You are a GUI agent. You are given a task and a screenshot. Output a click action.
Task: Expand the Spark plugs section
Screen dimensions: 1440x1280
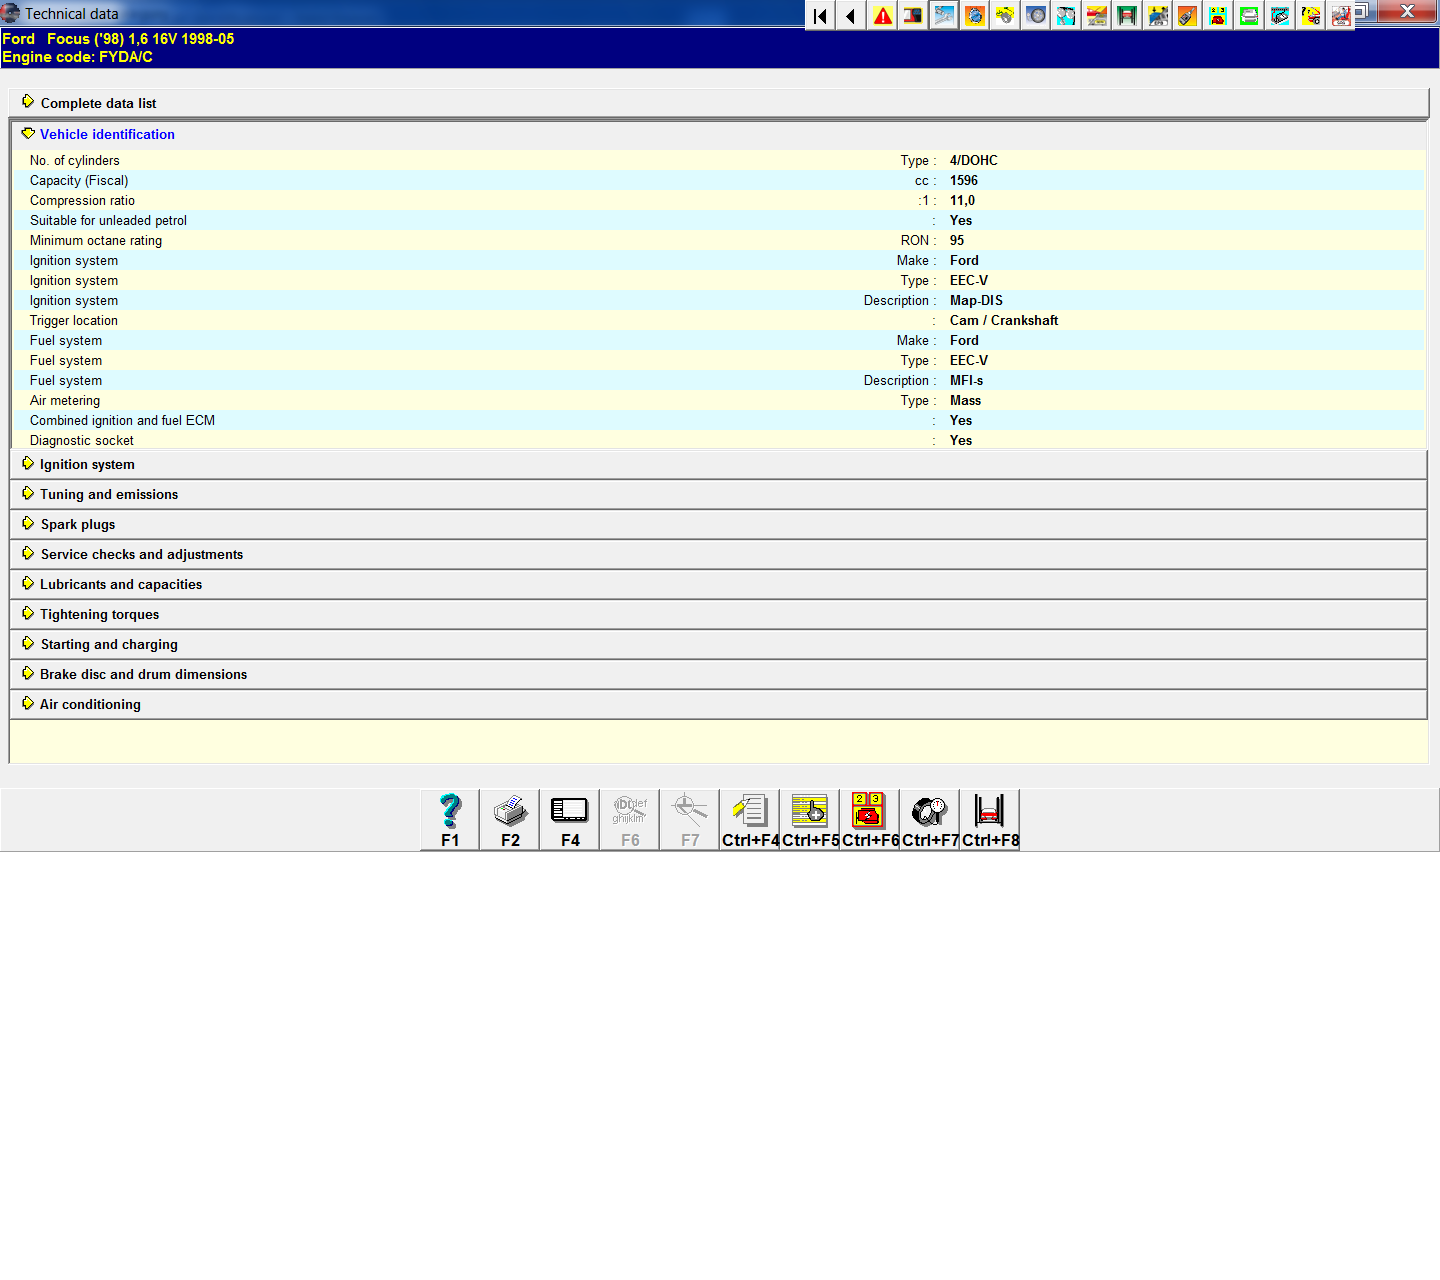coord(719,524)
